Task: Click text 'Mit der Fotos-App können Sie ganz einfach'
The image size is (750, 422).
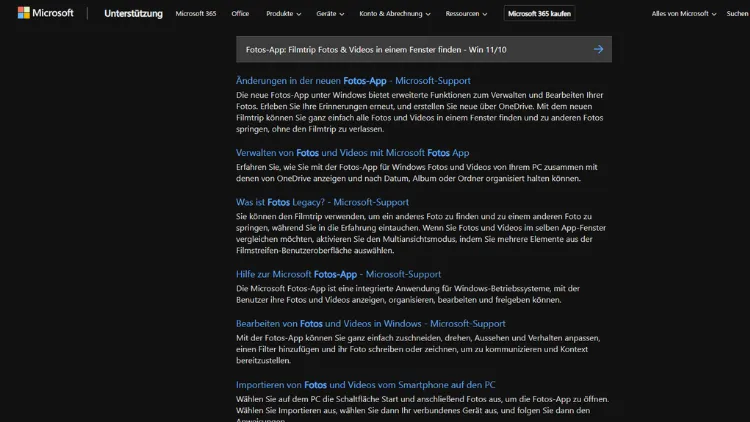Action: 418,349
